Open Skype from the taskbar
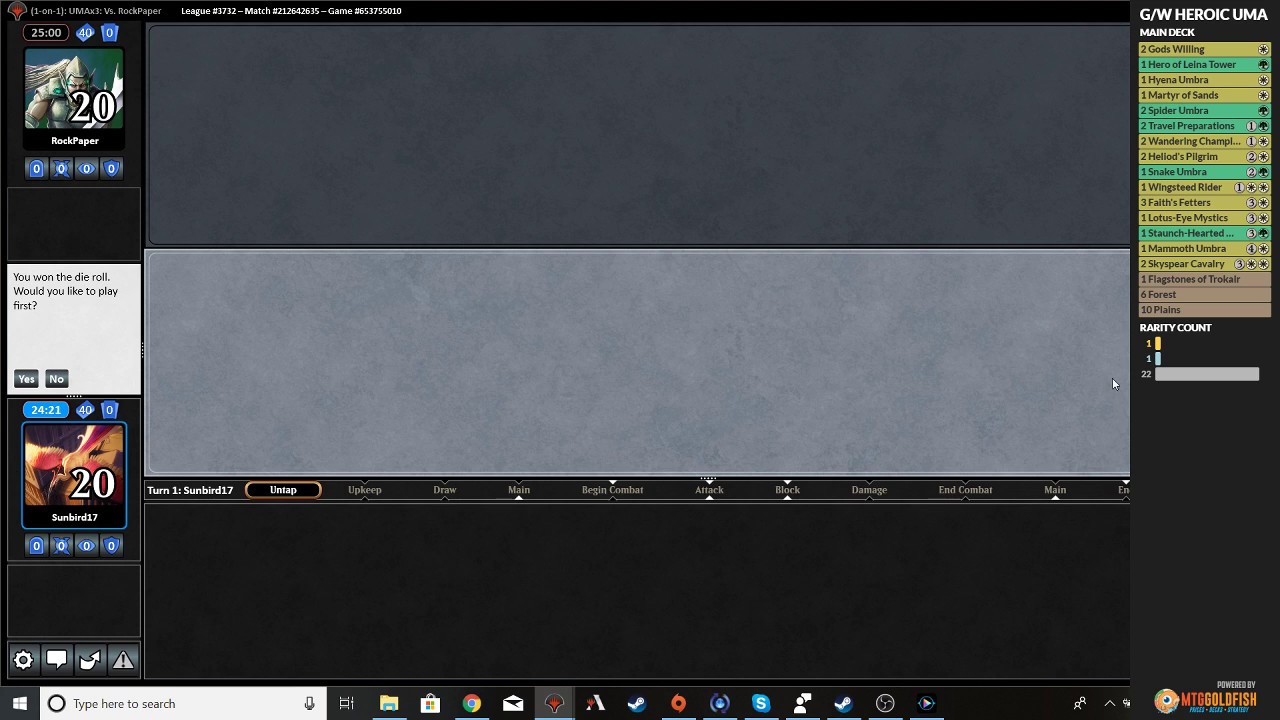Screen dimensions: 1280x720 click(x=761, y=704)
